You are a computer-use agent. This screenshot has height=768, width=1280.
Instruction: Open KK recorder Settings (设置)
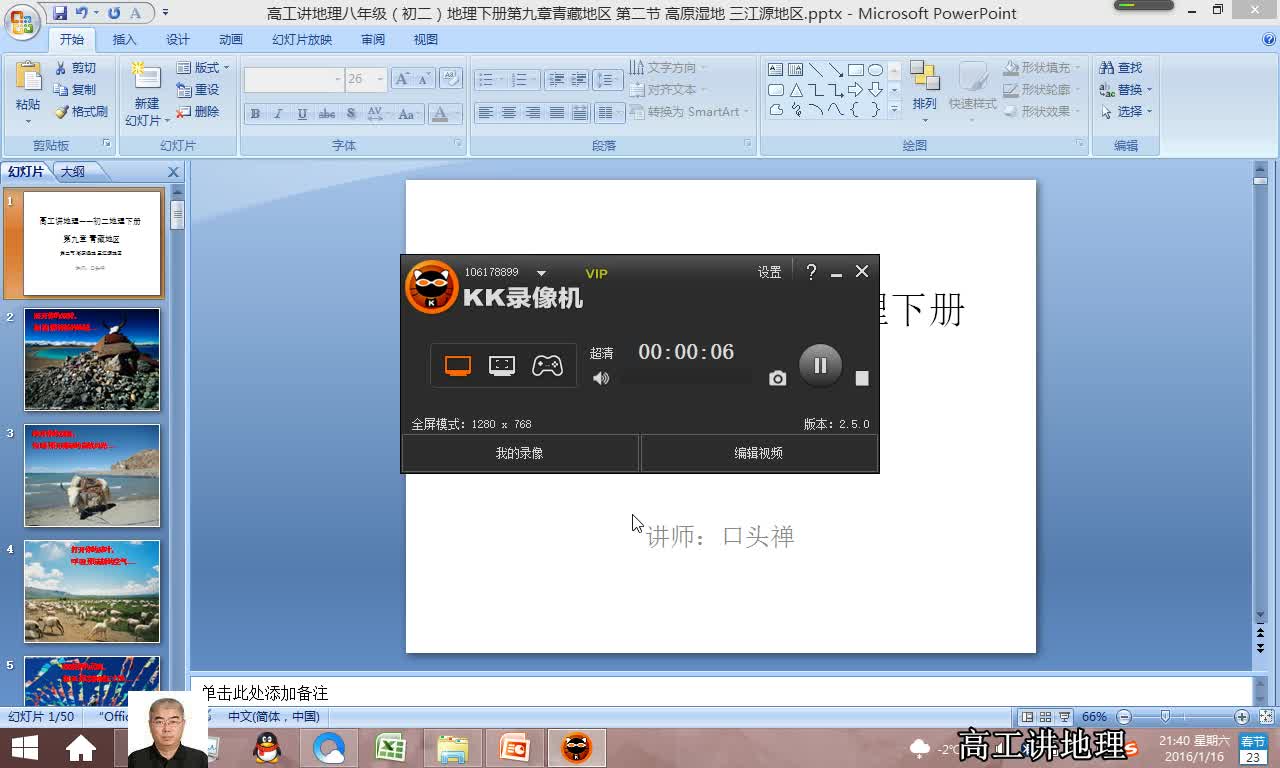pos(769,272)
